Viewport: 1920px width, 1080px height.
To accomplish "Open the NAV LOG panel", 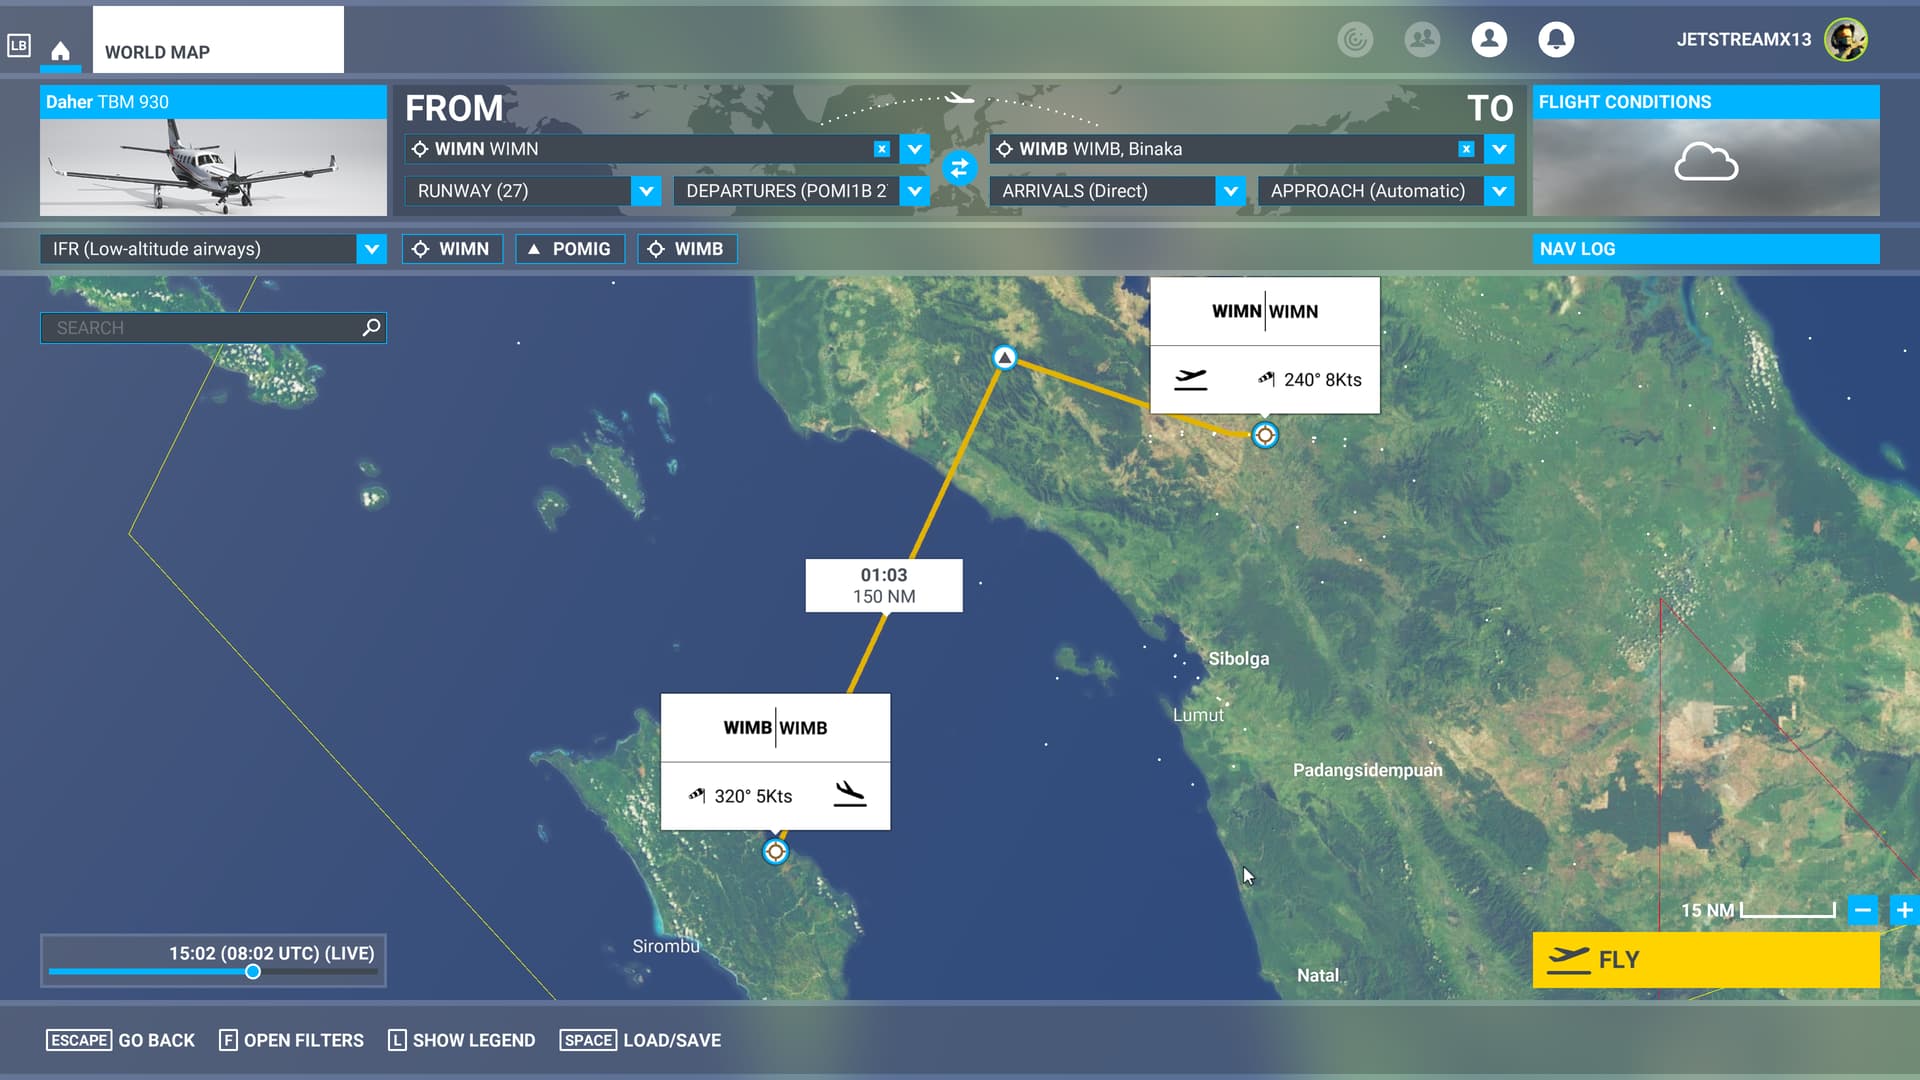I will (x=1705, y=249).
